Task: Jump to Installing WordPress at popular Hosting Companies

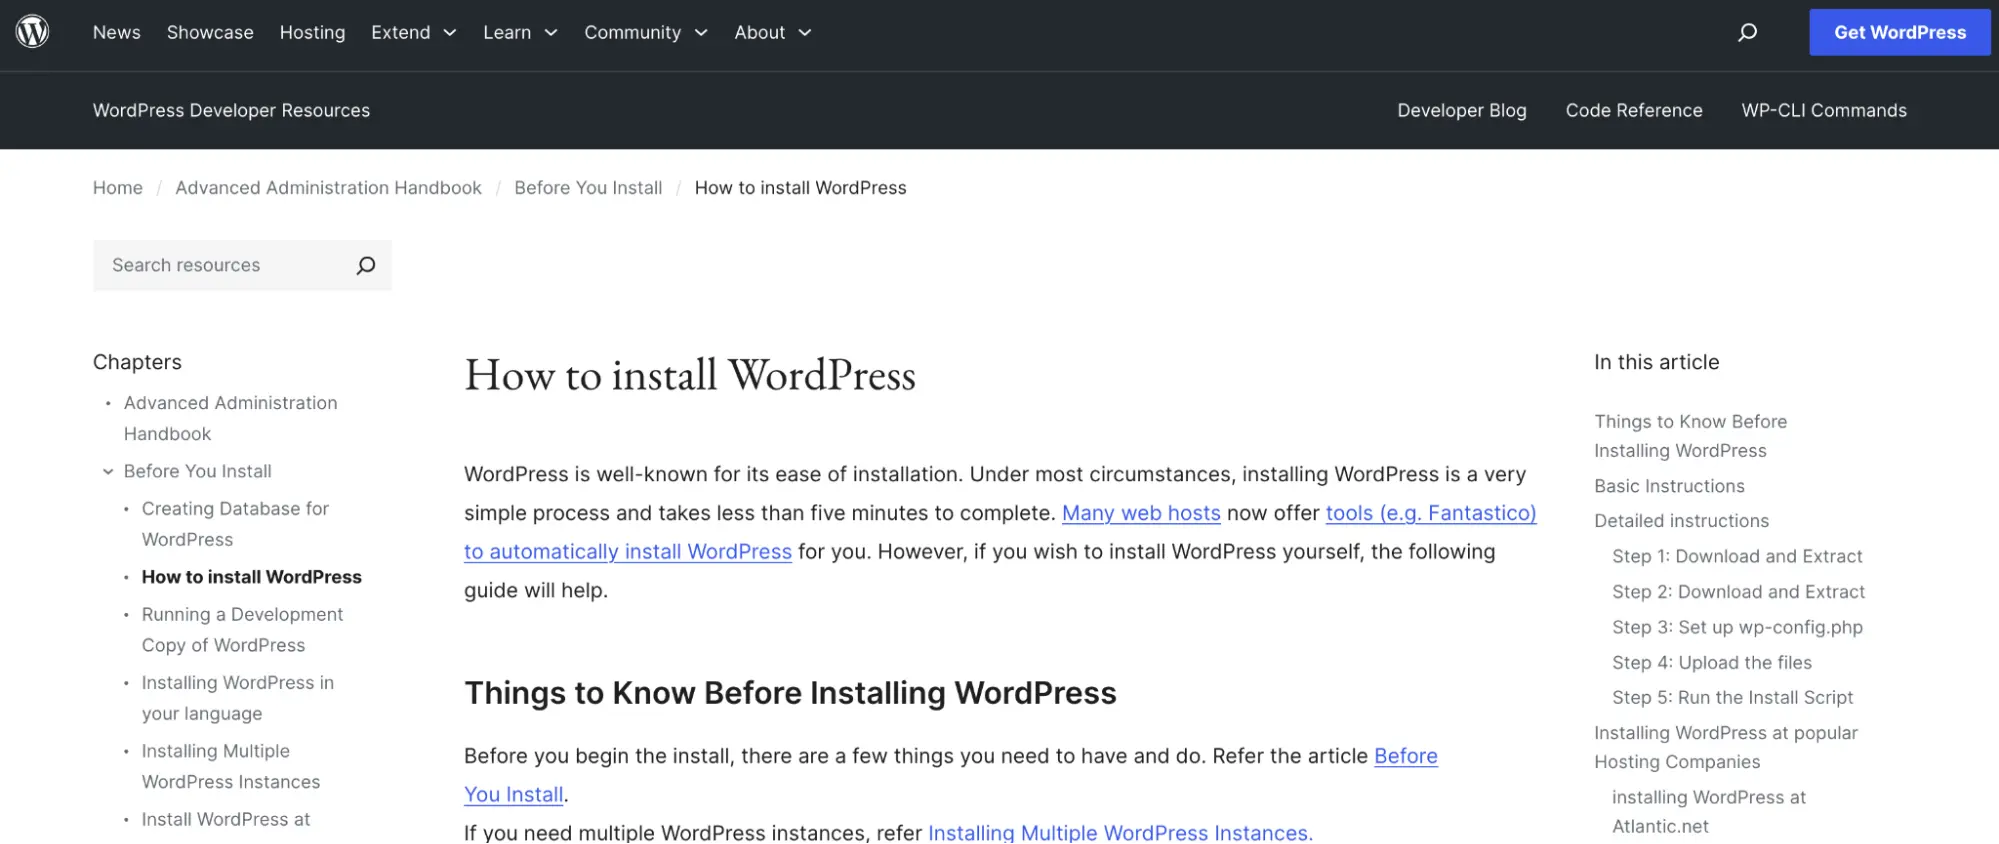Action: coord(1726,747)
